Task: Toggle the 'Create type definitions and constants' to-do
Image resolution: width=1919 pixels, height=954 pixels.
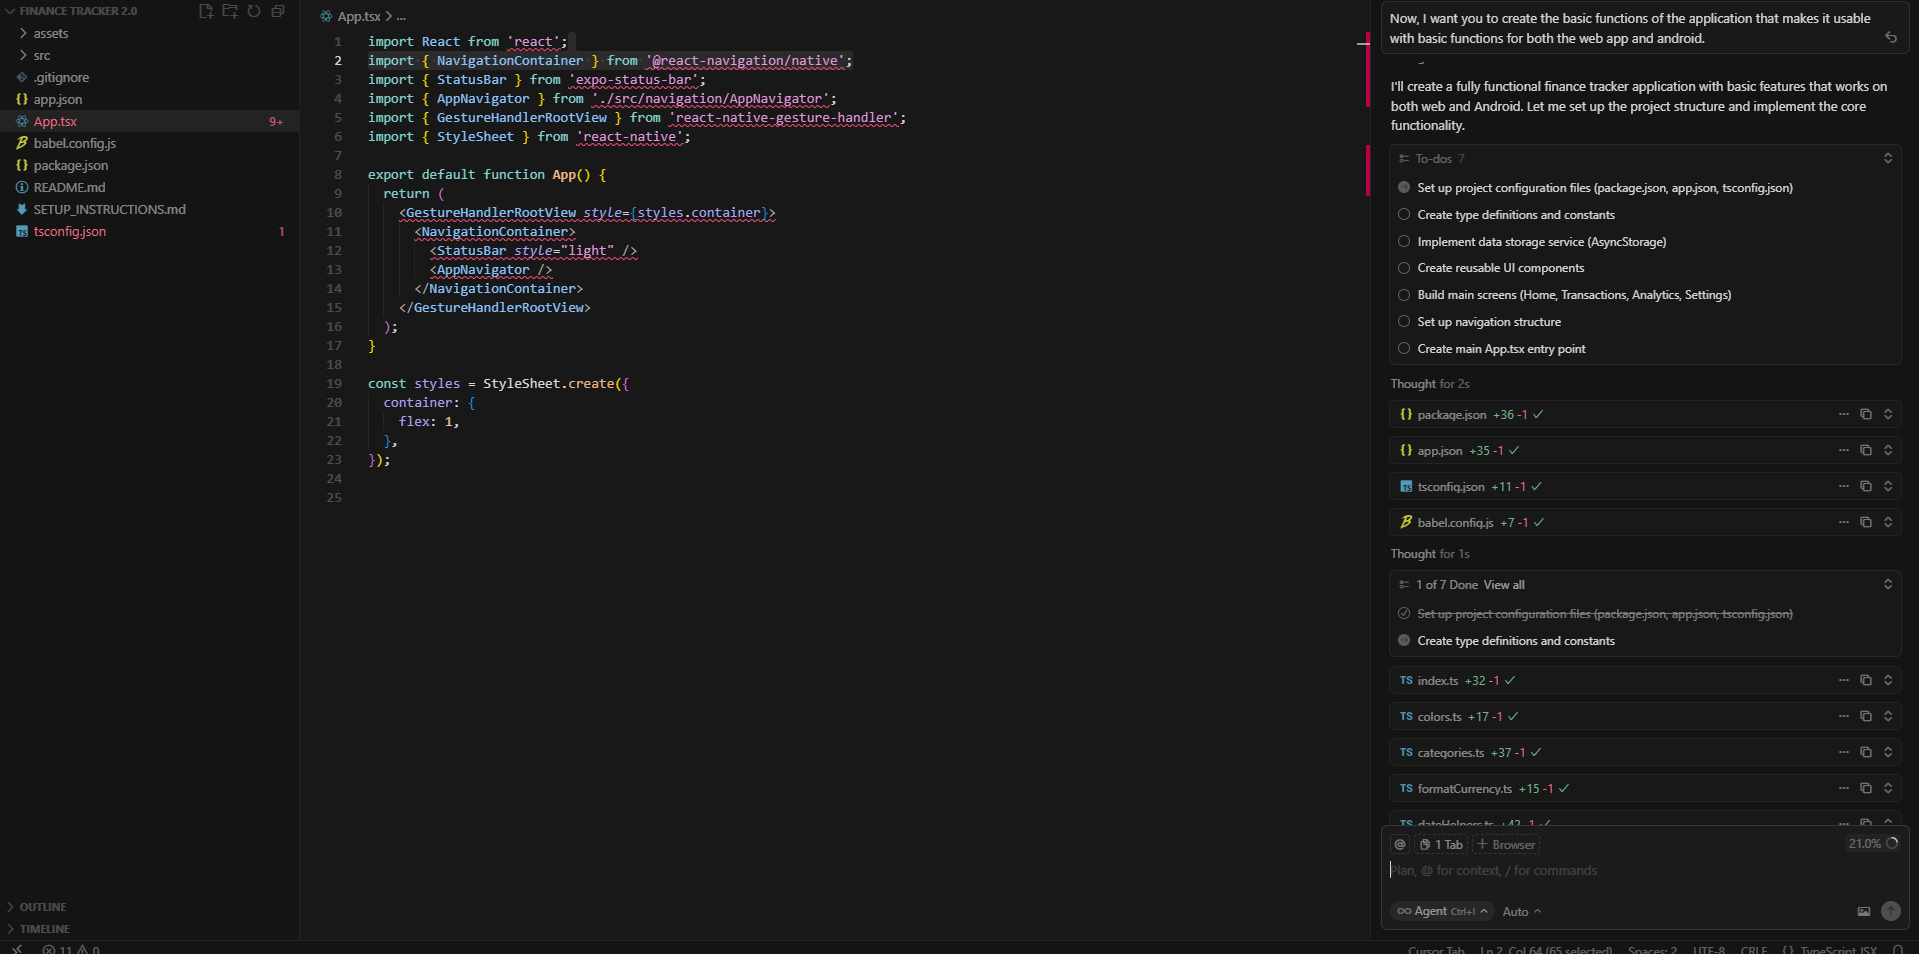Action: [x=1404, y=215]
